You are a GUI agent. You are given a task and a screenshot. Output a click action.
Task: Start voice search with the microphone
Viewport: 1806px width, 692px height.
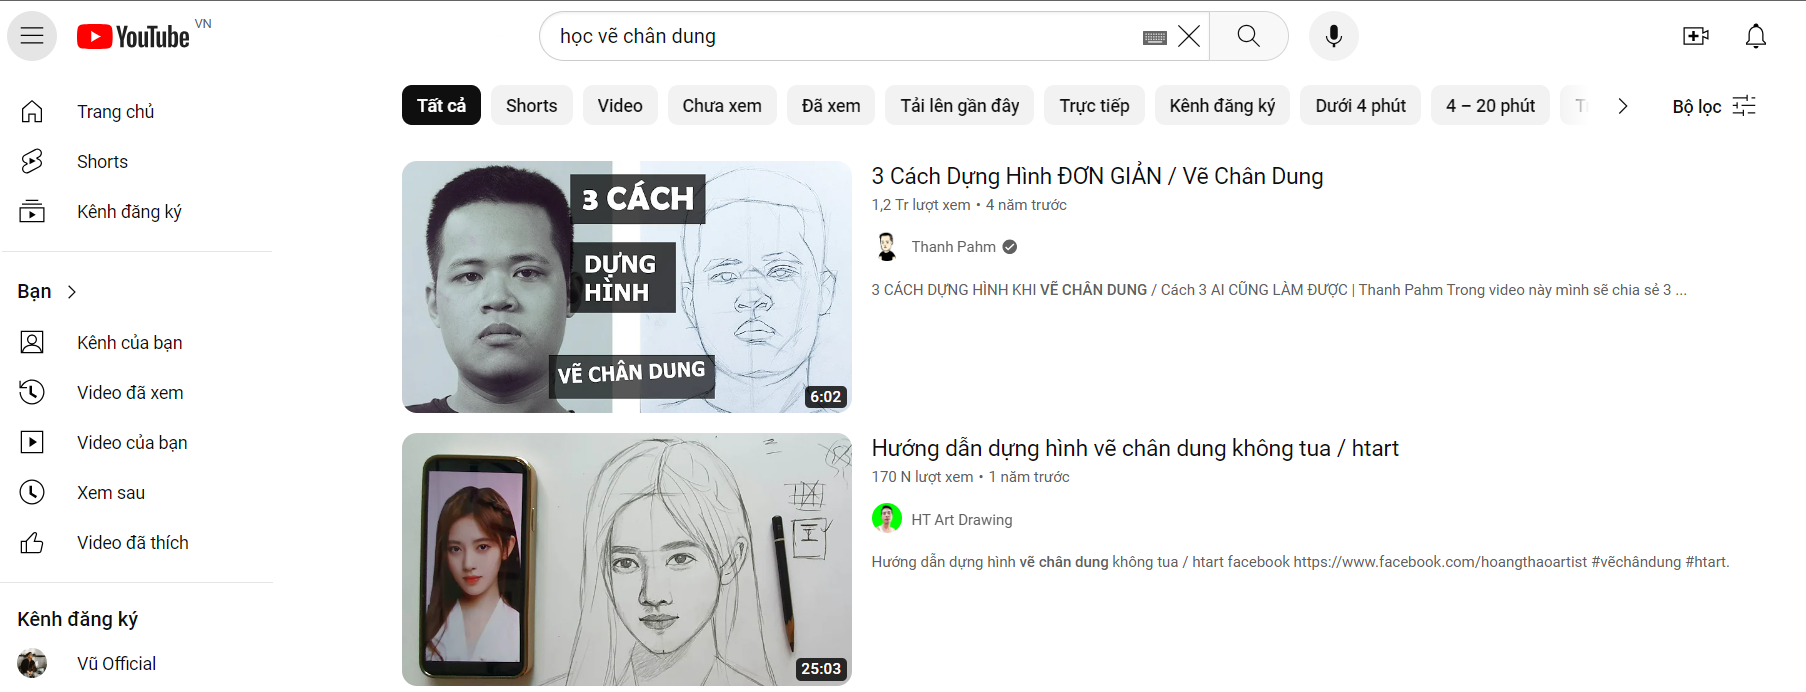pos(1333,36)
